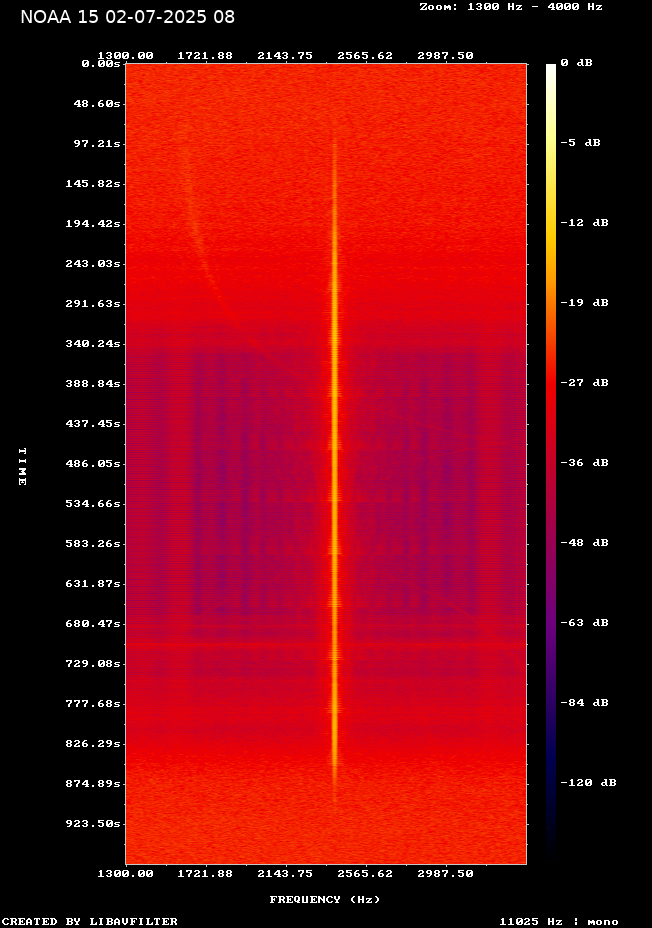Click the -36 dB color scale label
Viewport: 652px width, 928px height.
pyautogui.click(x=585, y=462)
